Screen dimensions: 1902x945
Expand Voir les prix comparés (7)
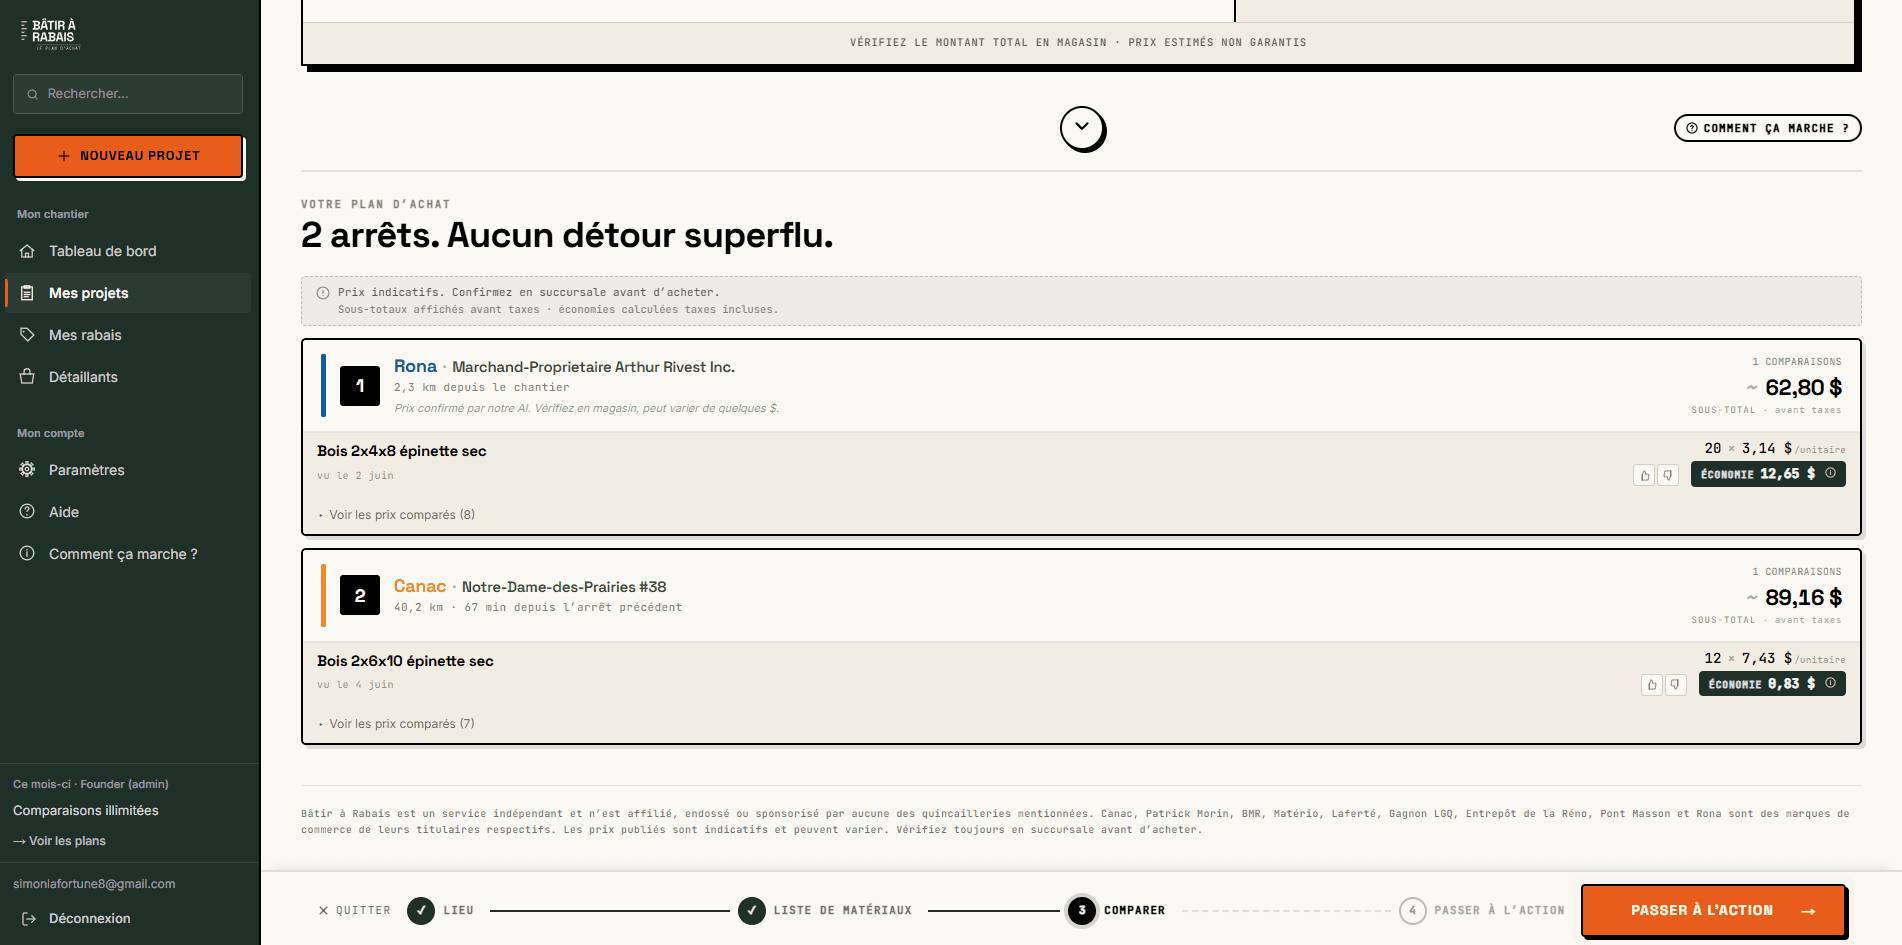(x=397, y=724)
